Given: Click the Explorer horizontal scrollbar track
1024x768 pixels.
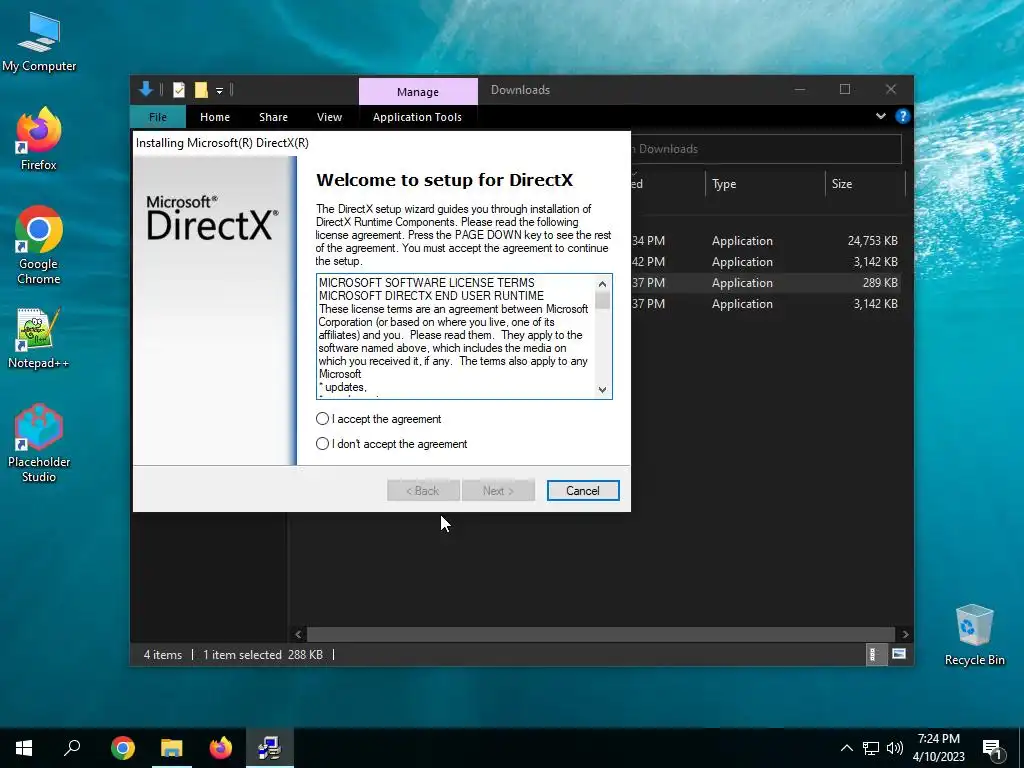Looking at the screenshot, I should click(x=601, y=634).
